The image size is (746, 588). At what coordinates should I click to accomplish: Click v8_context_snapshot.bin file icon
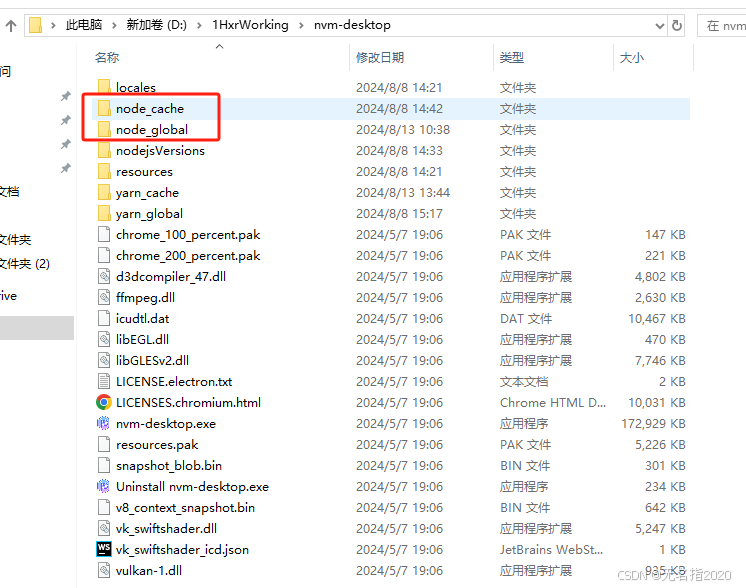tap(104, 507)
